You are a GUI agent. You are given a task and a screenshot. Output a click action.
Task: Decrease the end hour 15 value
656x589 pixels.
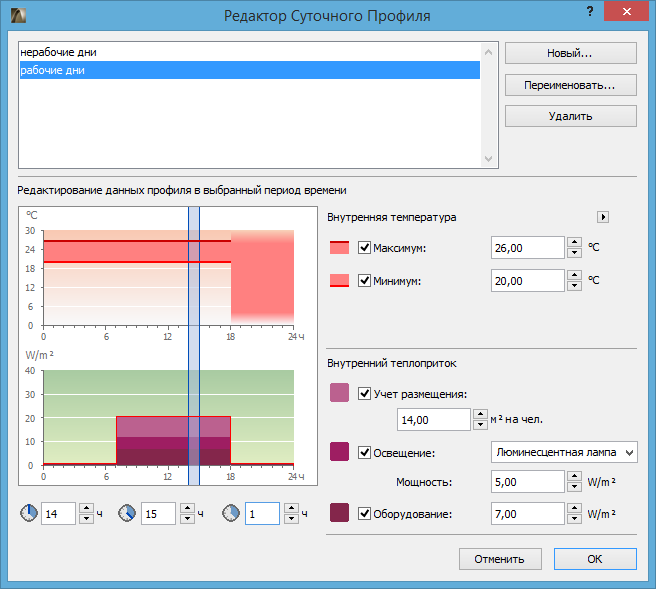[x=187, y=519]
